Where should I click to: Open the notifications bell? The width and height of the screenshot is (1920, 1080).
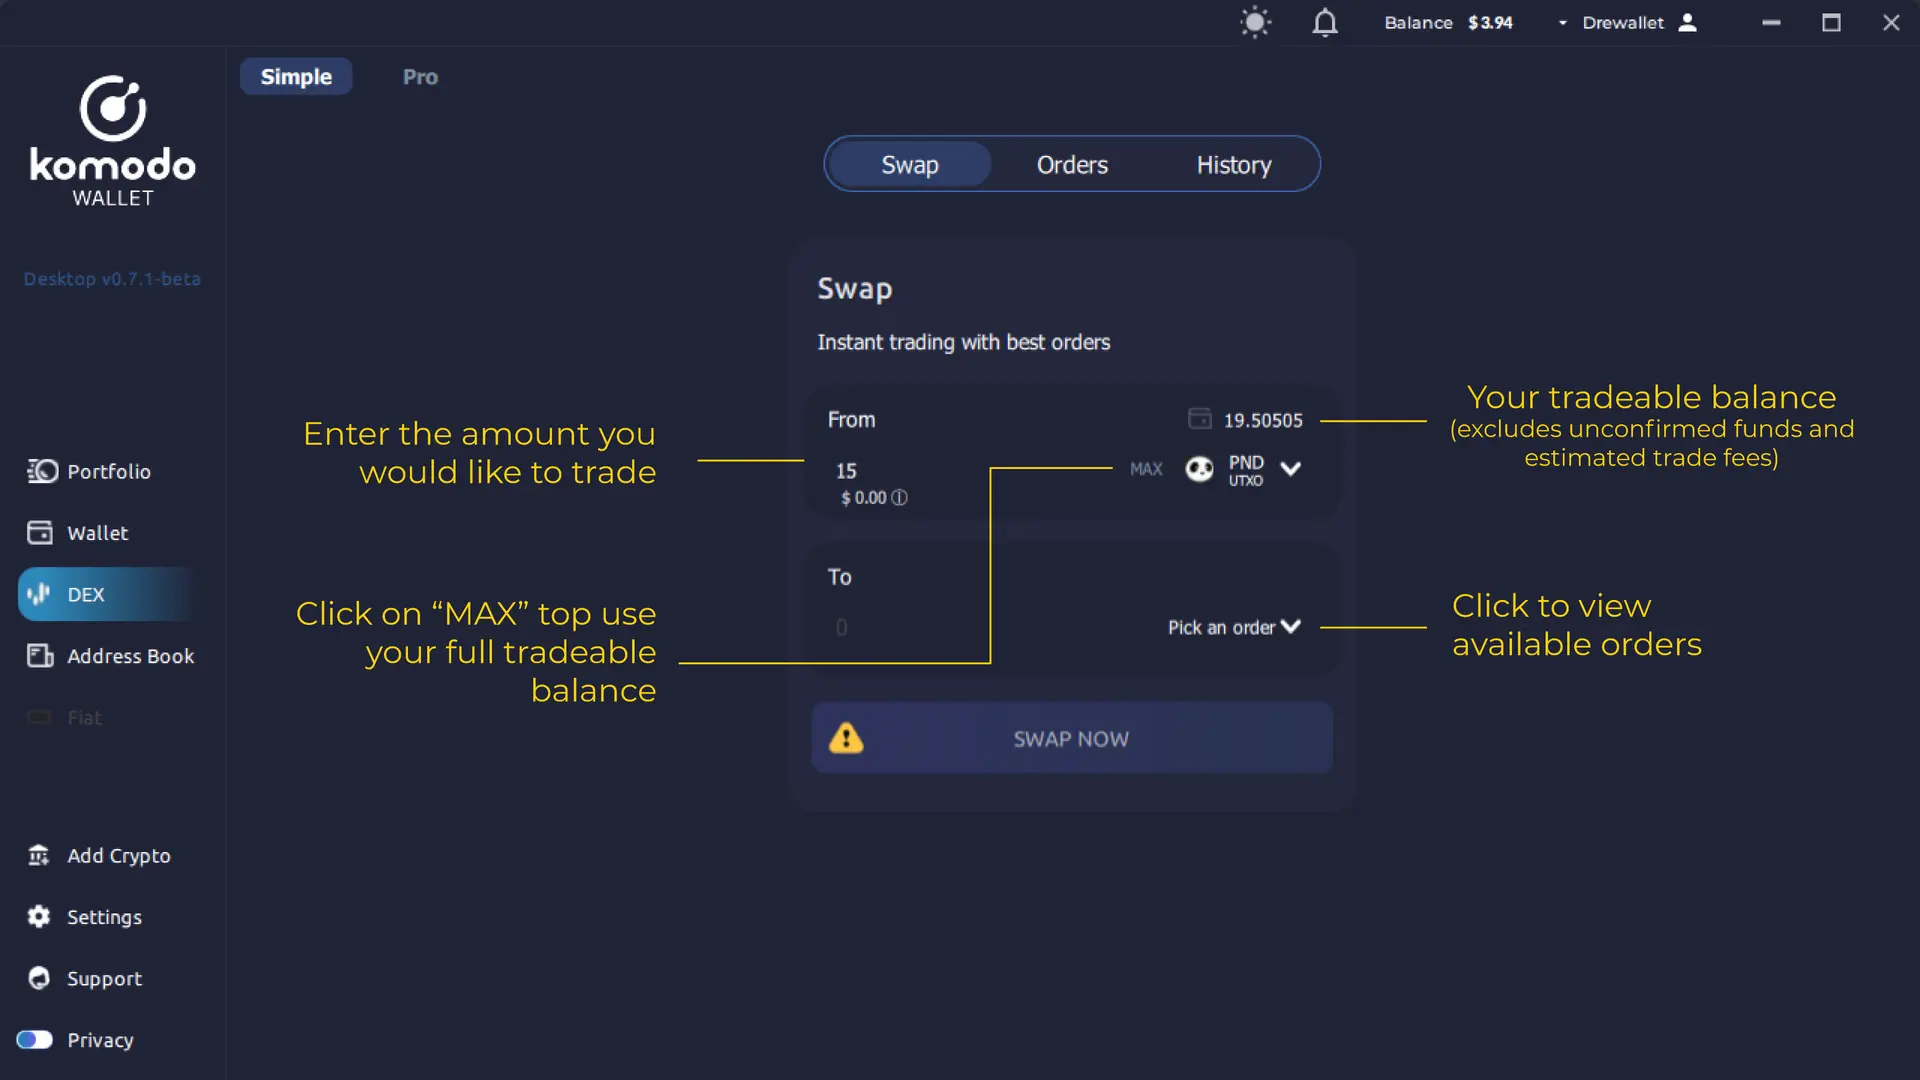(x=1324, y=22)
